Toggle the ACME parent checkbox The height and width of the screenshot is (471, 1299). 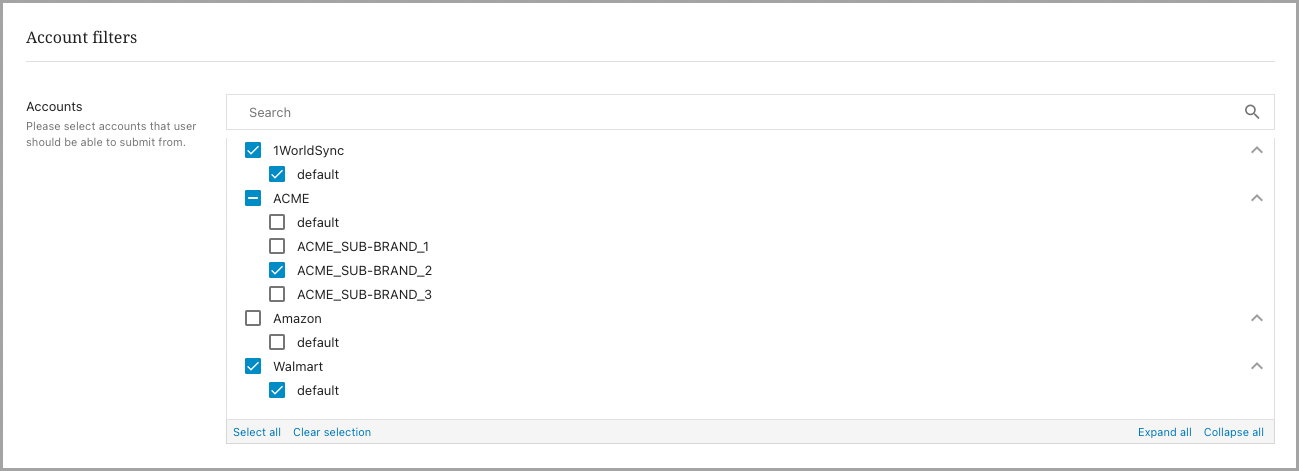pyautogui.click(x=253, y=198)
